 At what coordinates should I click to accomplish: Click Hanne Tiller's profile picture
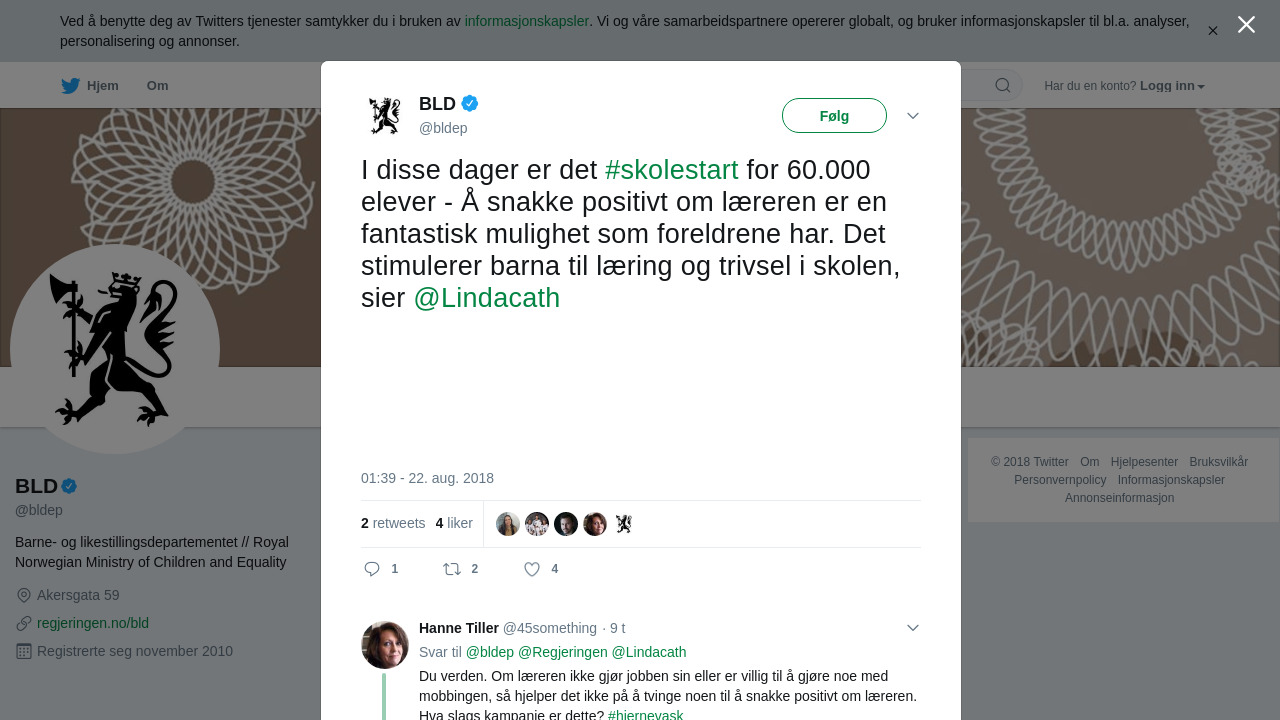(x=385, y=645)
